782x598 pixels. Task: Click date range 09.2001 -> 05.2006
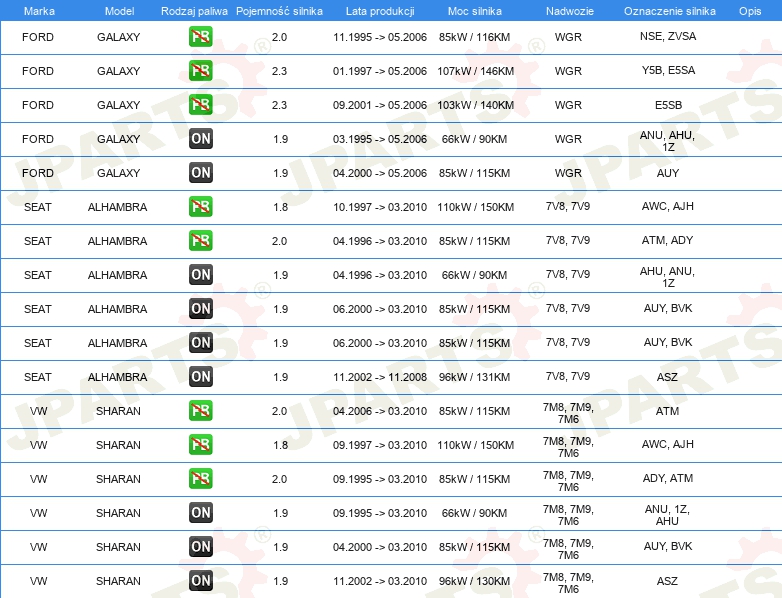click(380, 105)
